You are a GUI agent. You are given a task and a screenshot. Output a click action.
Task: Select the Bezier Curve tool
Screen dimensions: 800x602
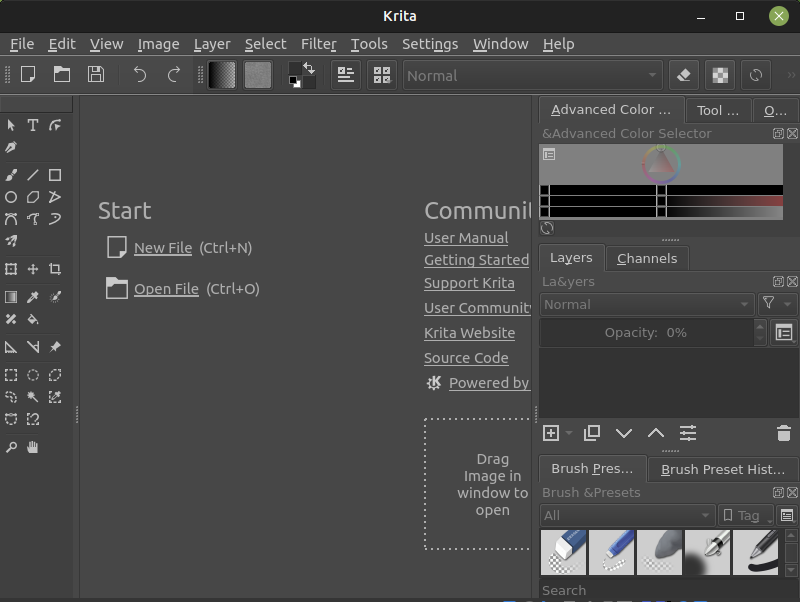[x=11, y=219]
